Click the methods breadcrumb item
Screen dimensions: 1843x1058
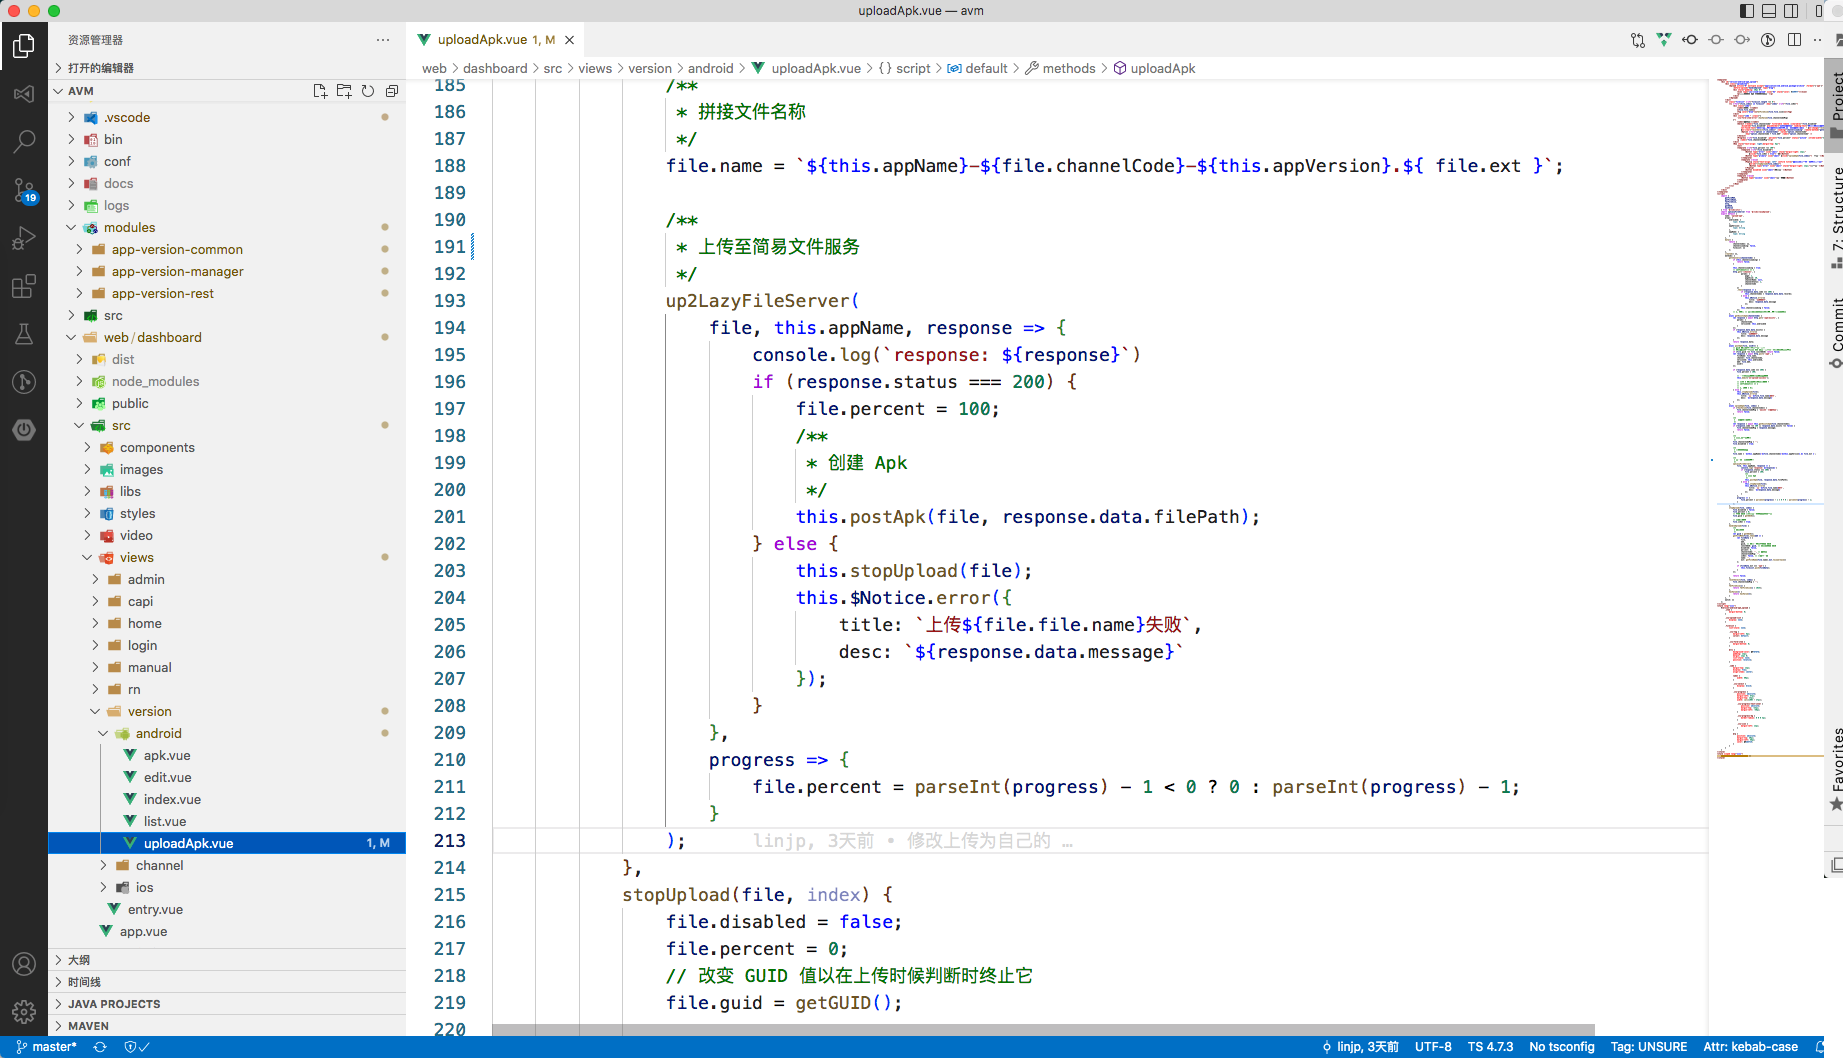coord(1069,68)
